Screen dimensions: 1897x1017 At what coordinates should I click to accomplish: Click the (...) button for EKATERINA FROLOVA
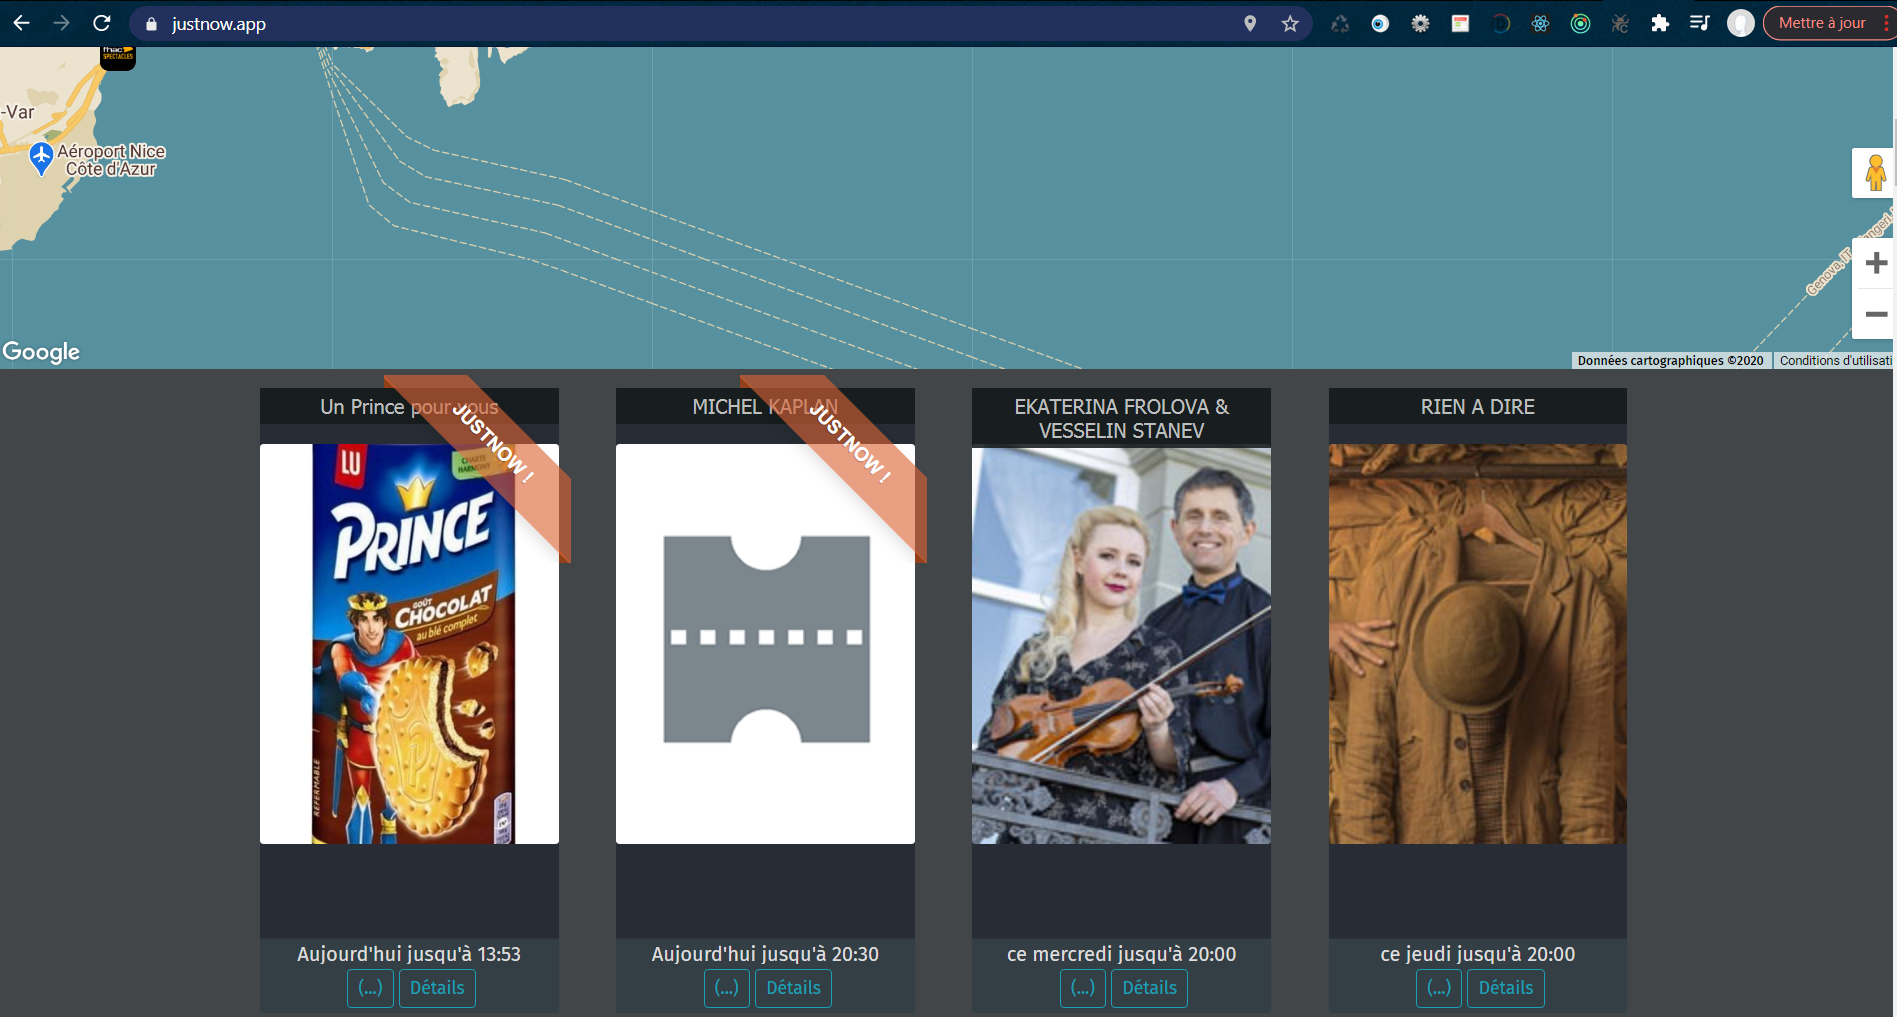point(1083,988)
